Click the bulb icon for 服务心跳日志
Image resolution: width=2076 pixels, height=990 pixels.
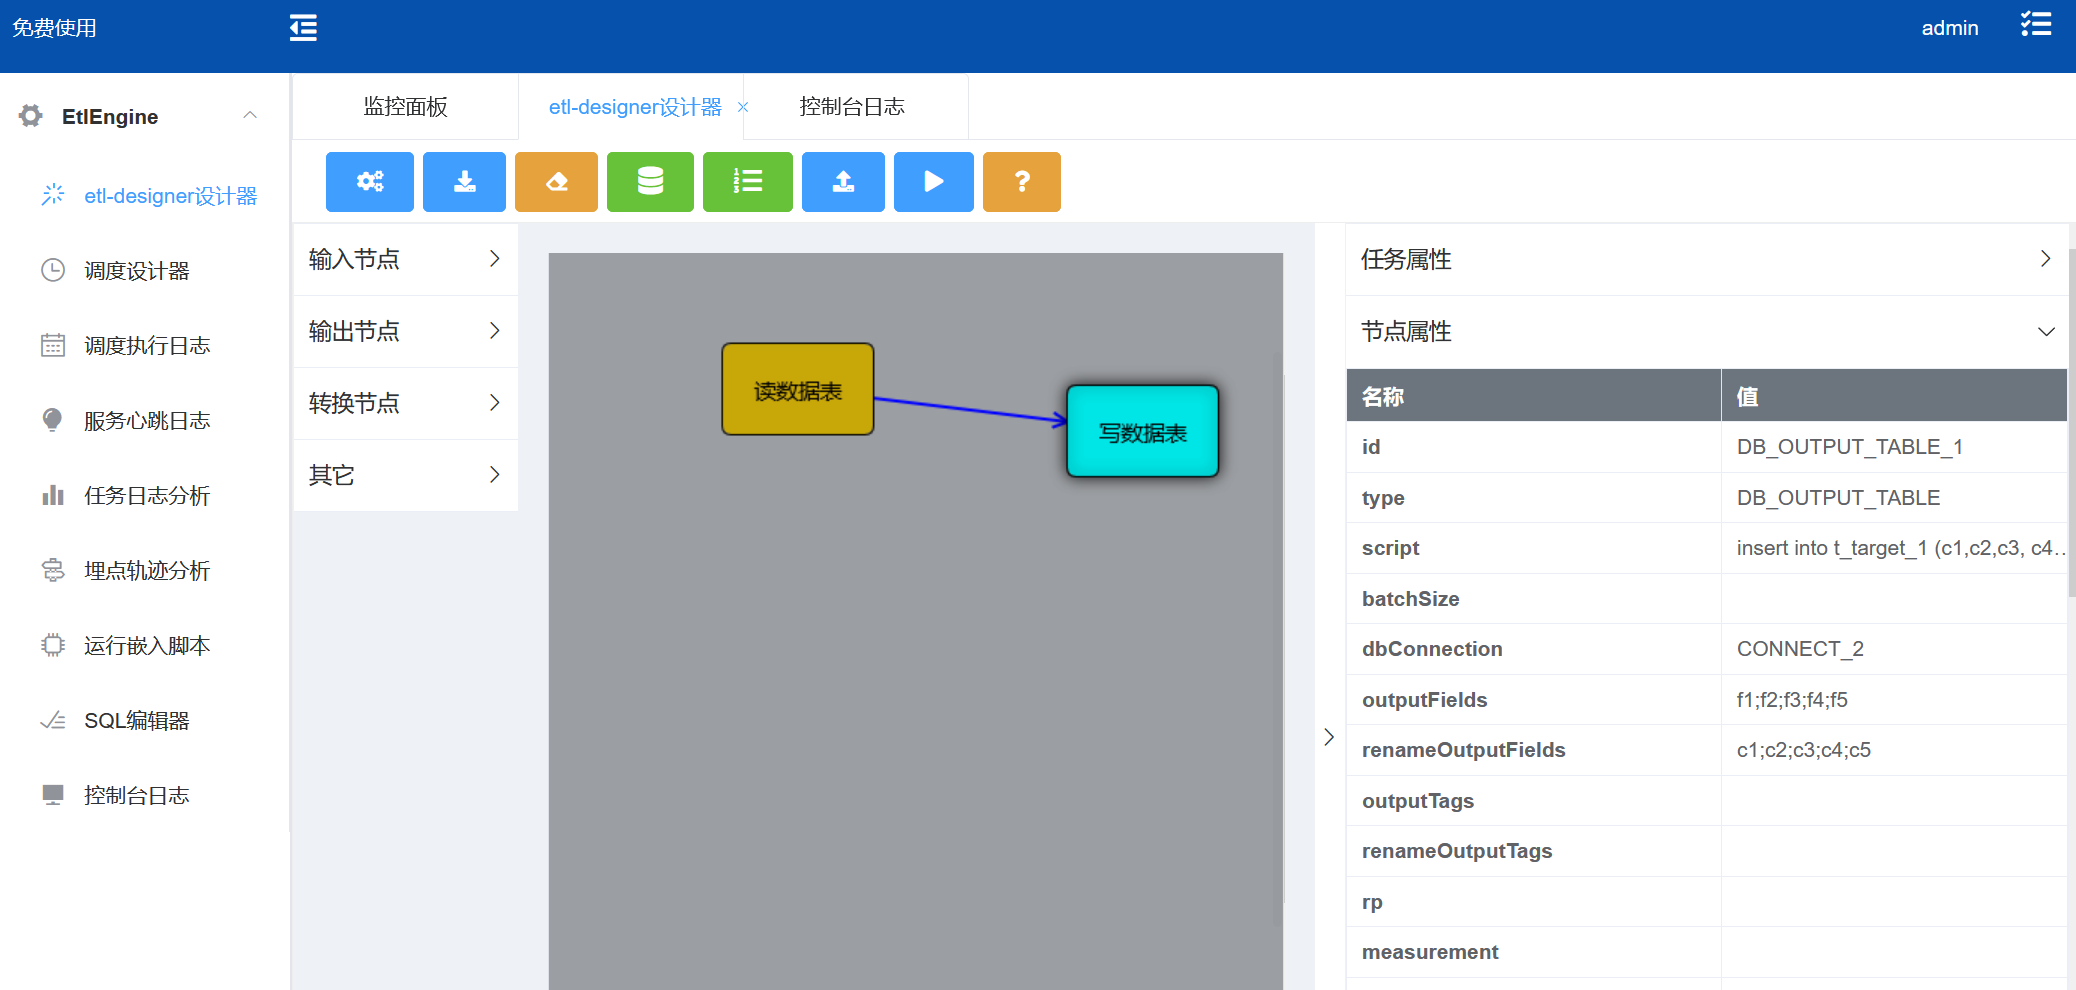[x=53, y=420]
